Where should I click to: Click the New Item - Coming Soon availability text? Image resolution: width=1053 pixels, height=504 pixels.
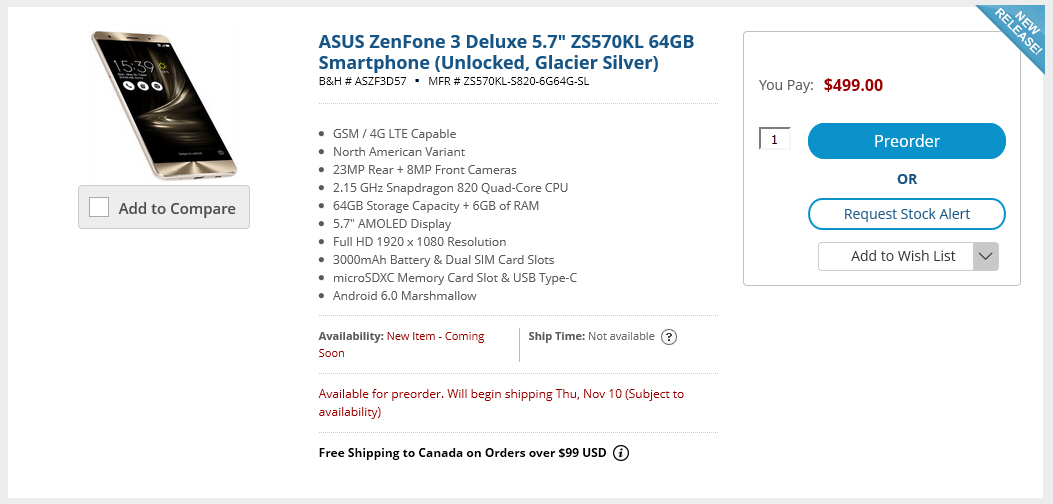pos(402,345)
